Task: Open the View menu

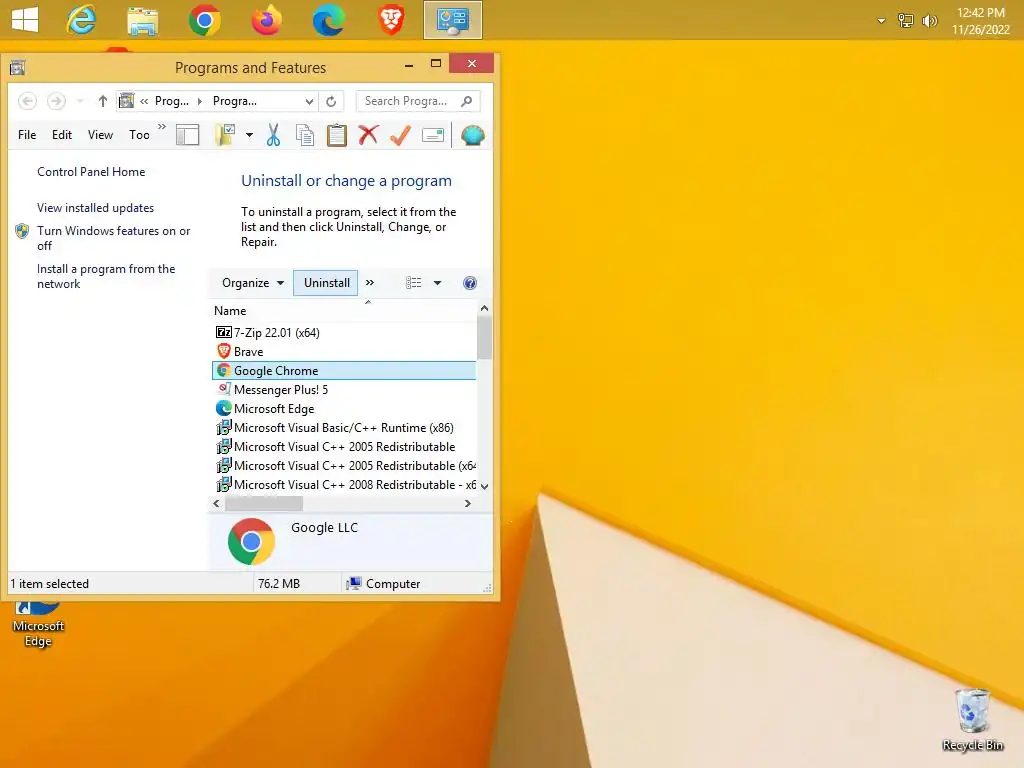Action: [101, 135]
